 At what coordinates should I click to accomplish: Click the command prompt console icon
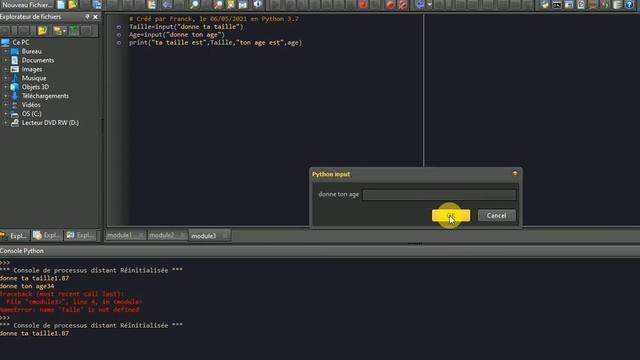(x=557, y=5)
